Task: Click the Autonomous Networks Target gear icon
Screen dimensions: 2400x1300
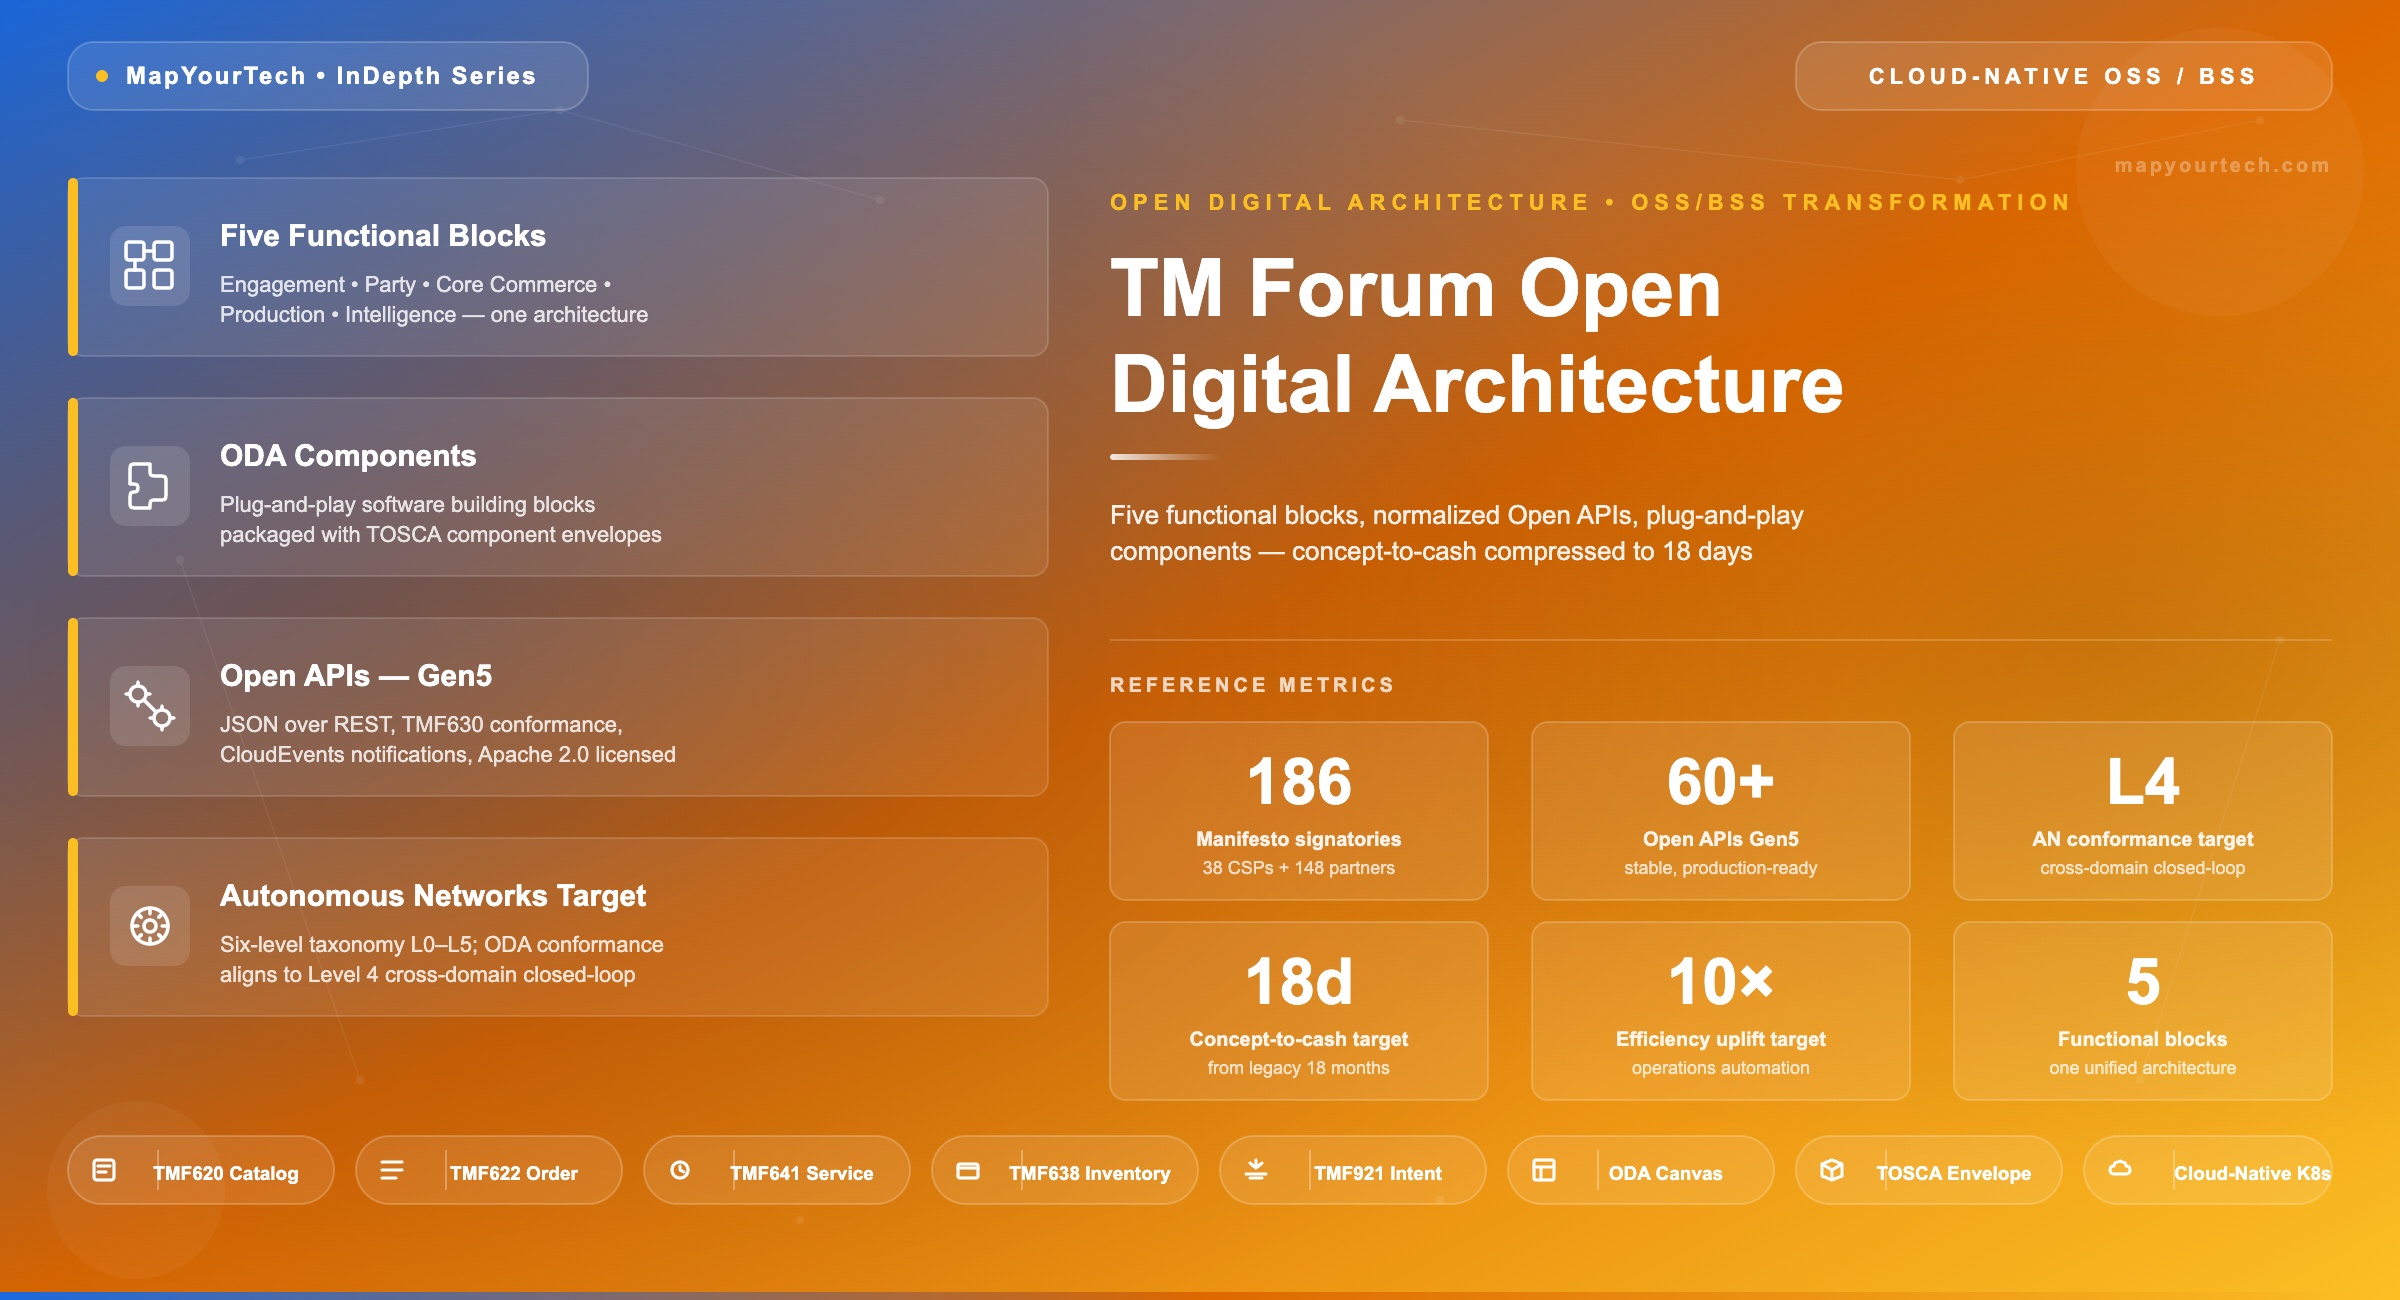Action: click(x=149, y=925)
